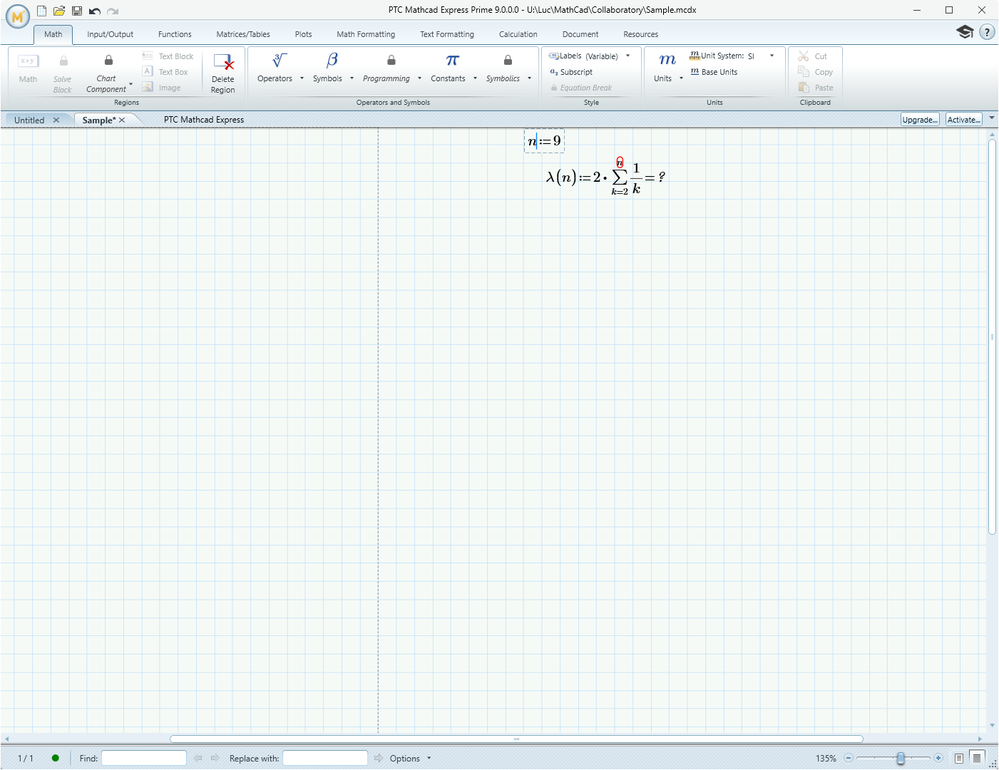Click the zoom slider handle
The image size is (999, 770).
(x=901, y=759)
